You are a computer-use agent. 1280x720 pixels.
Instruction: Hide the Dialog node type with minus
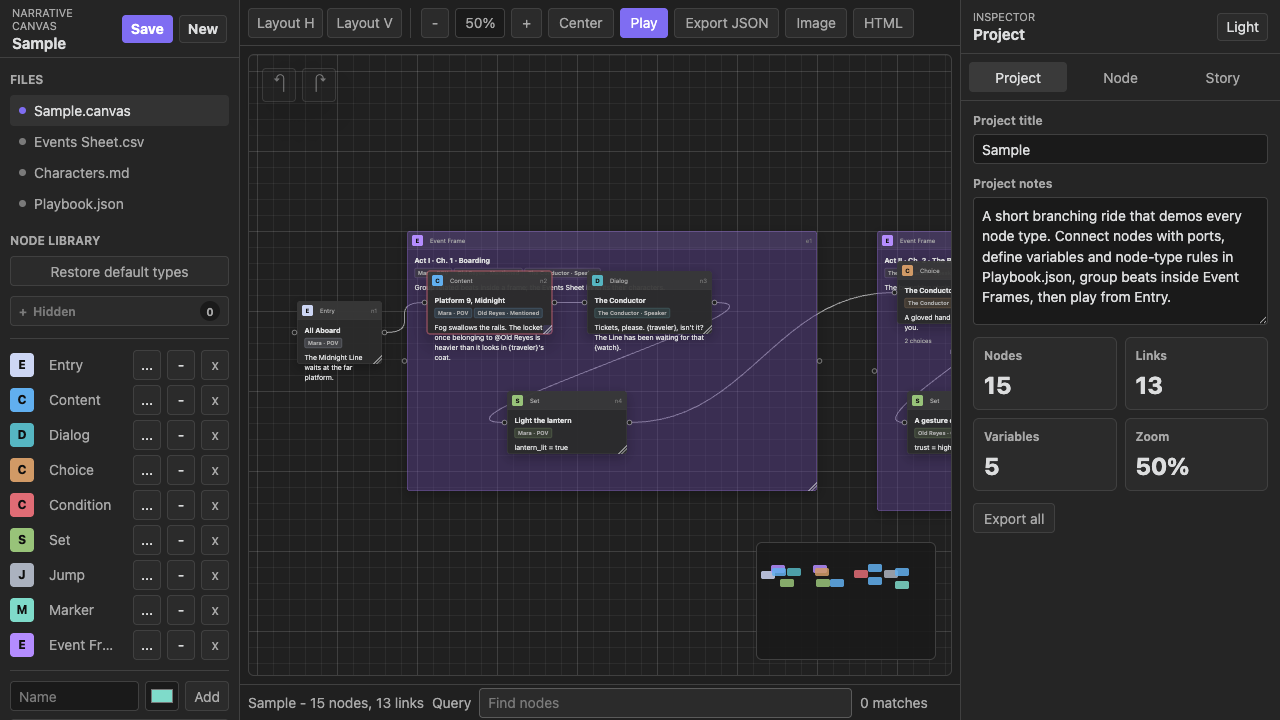tap(181, 435)
